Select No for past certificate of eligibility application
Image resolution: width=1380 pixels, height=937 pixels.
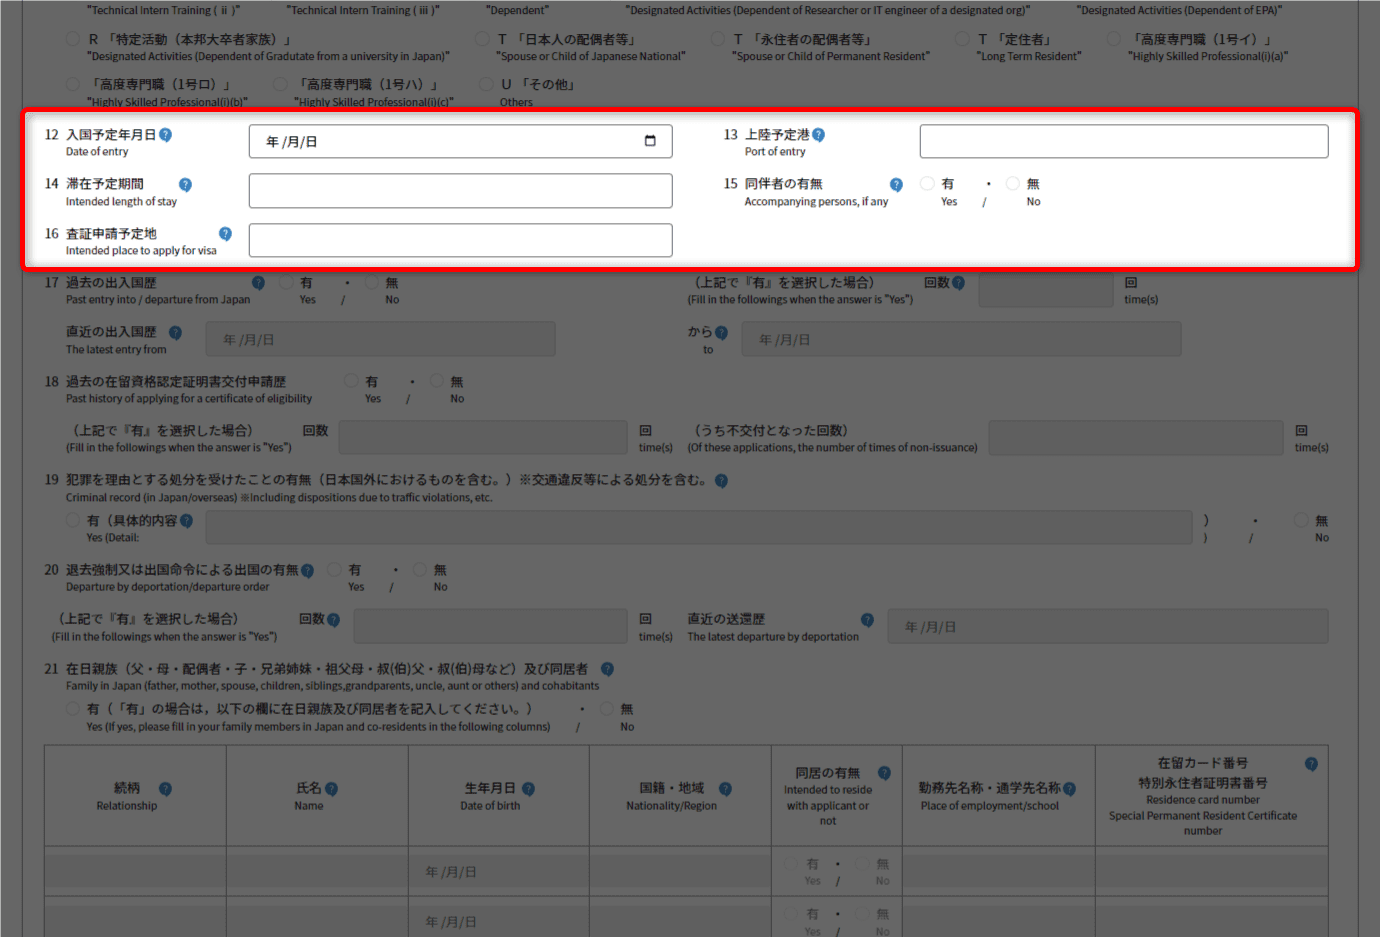[437, 381]
